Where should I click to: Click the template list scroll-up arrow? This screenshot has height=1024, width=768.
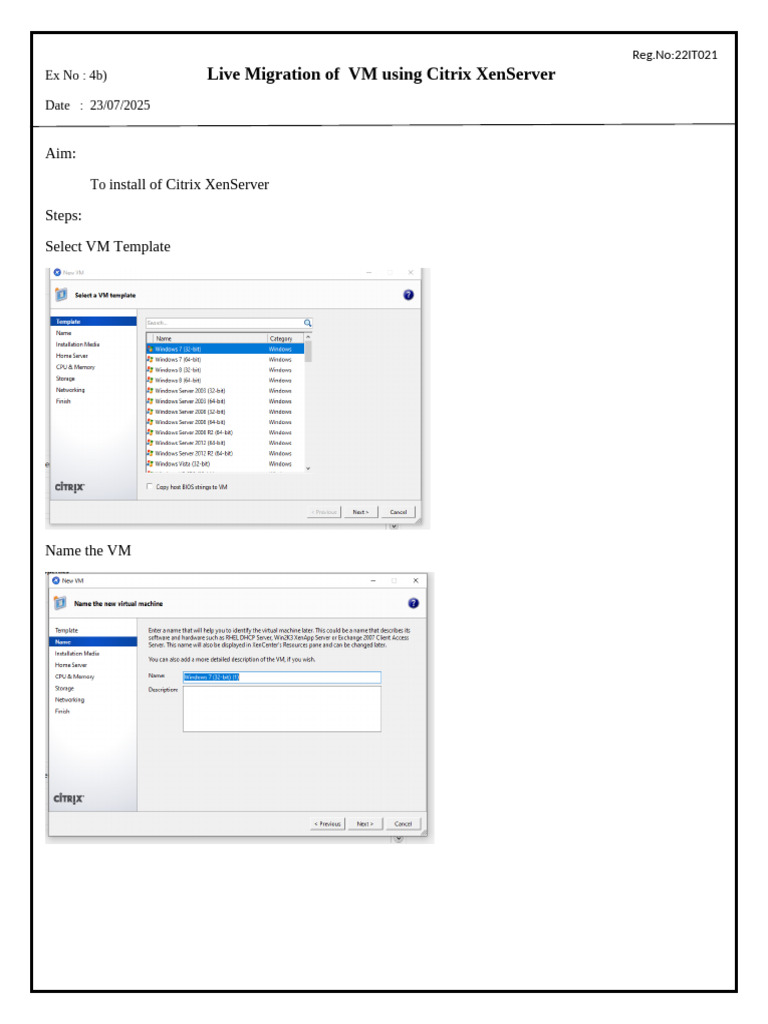tap(308, 338)
